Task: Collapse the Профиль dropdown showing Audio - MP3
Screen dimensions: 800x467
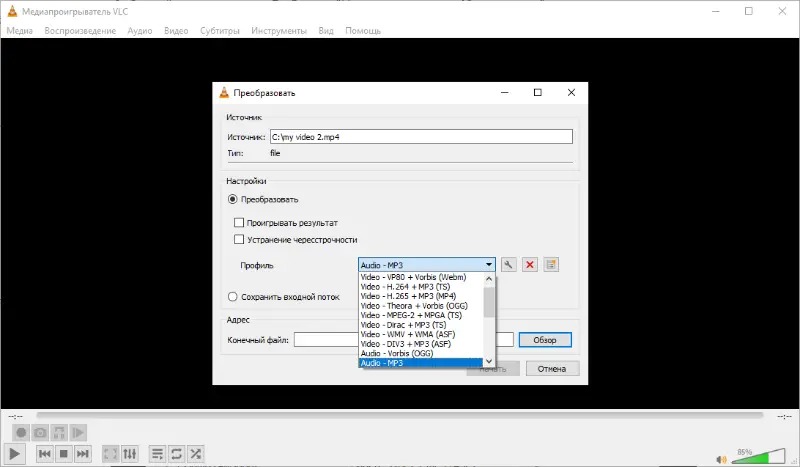Action: click(427, 265)
